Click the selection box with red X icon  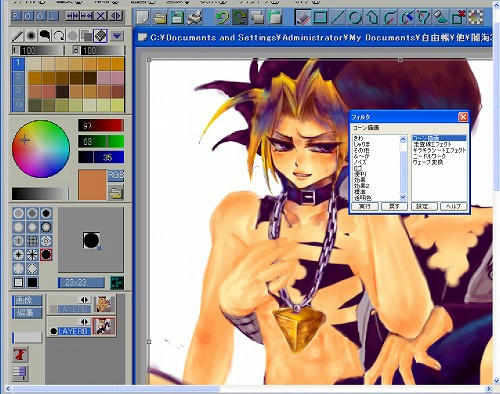[459, 17]
